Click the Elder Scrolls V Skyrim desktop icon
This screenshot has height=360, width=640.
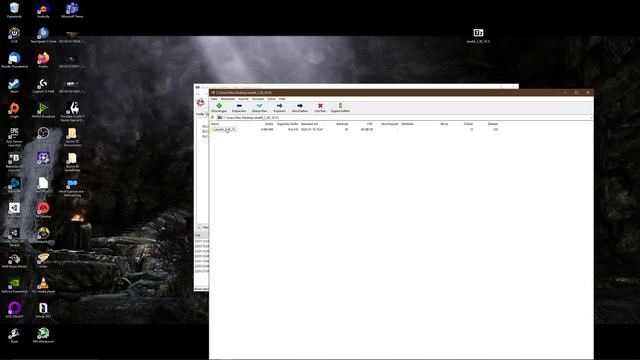point(72,108)
